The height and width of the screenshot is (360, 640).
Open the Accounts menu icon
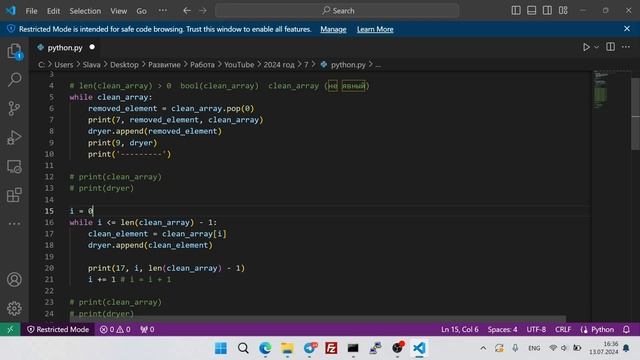tap(14, 280)
